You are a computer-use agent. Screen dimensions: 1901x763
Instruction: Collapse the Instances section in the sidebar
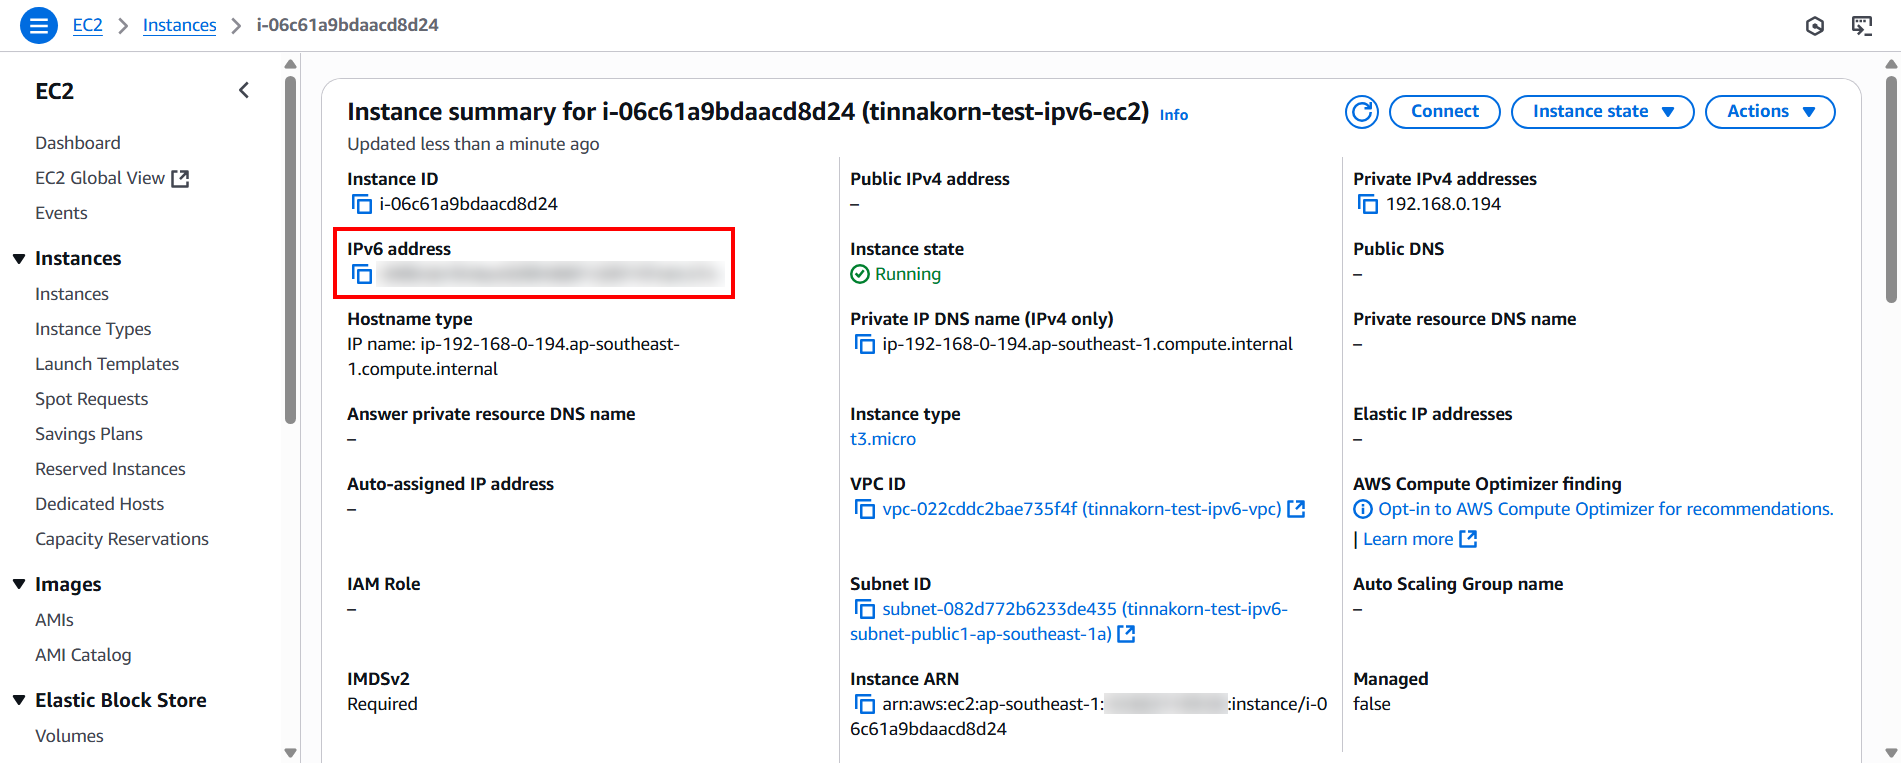[20, 258]
